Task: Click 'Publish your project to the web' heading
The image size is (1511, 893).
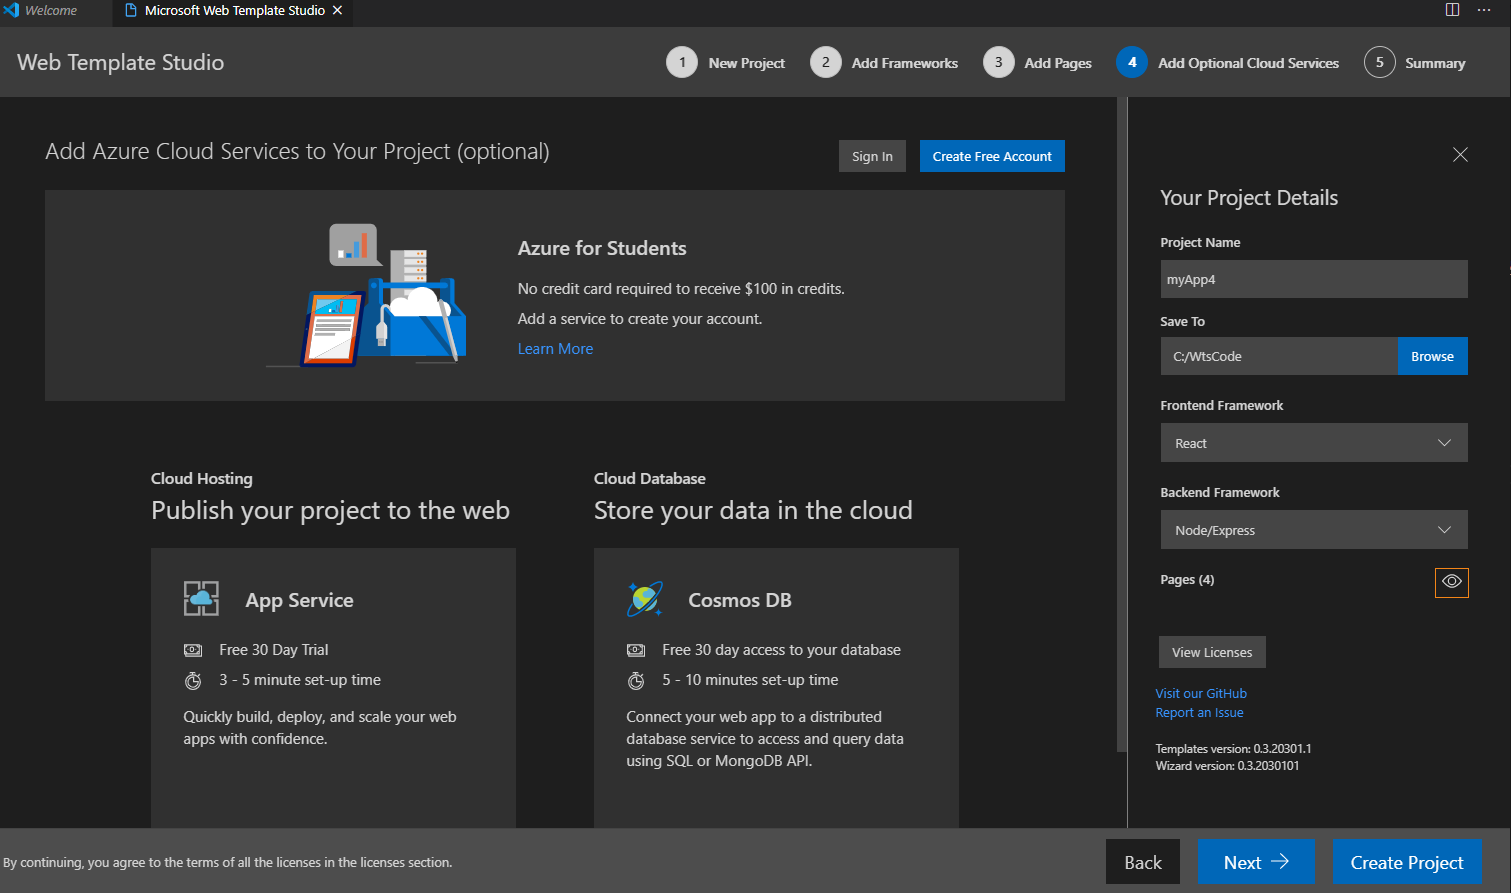Action: pyautogui.click(x=330, y=510)
